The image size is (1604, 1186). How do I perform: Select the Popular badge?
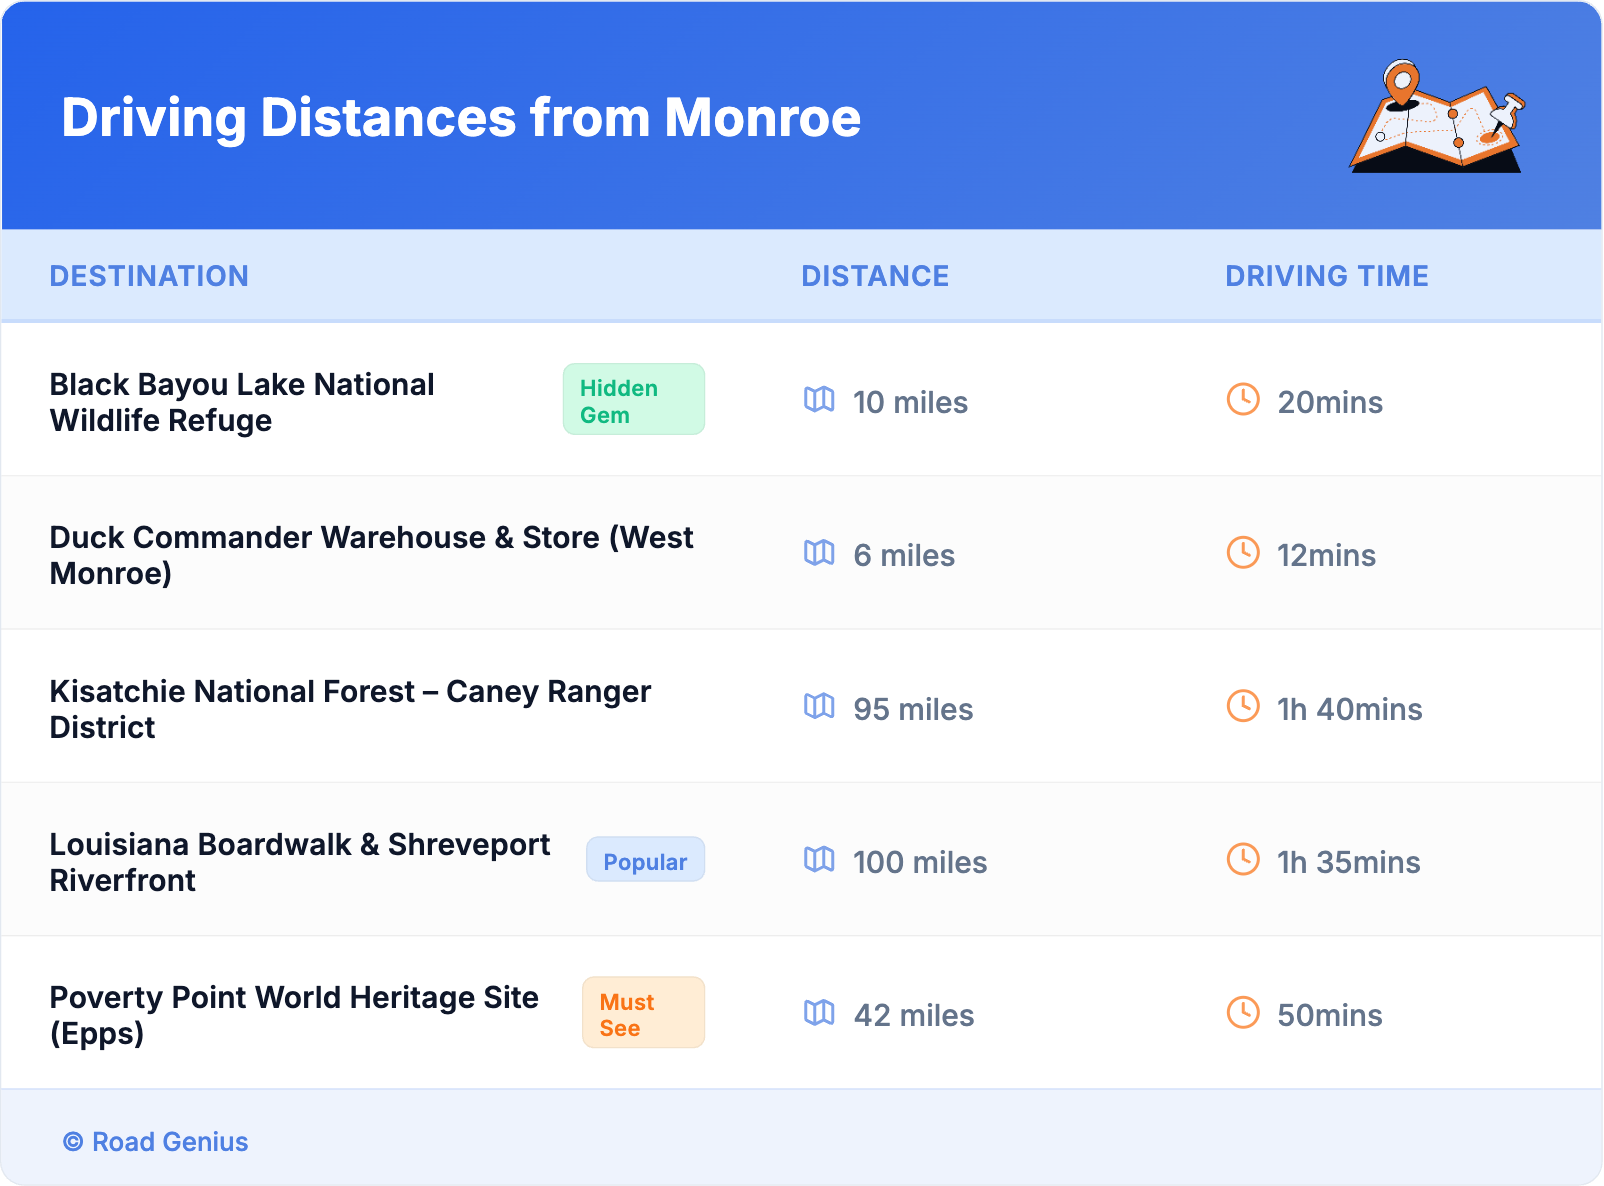[645, 860]
